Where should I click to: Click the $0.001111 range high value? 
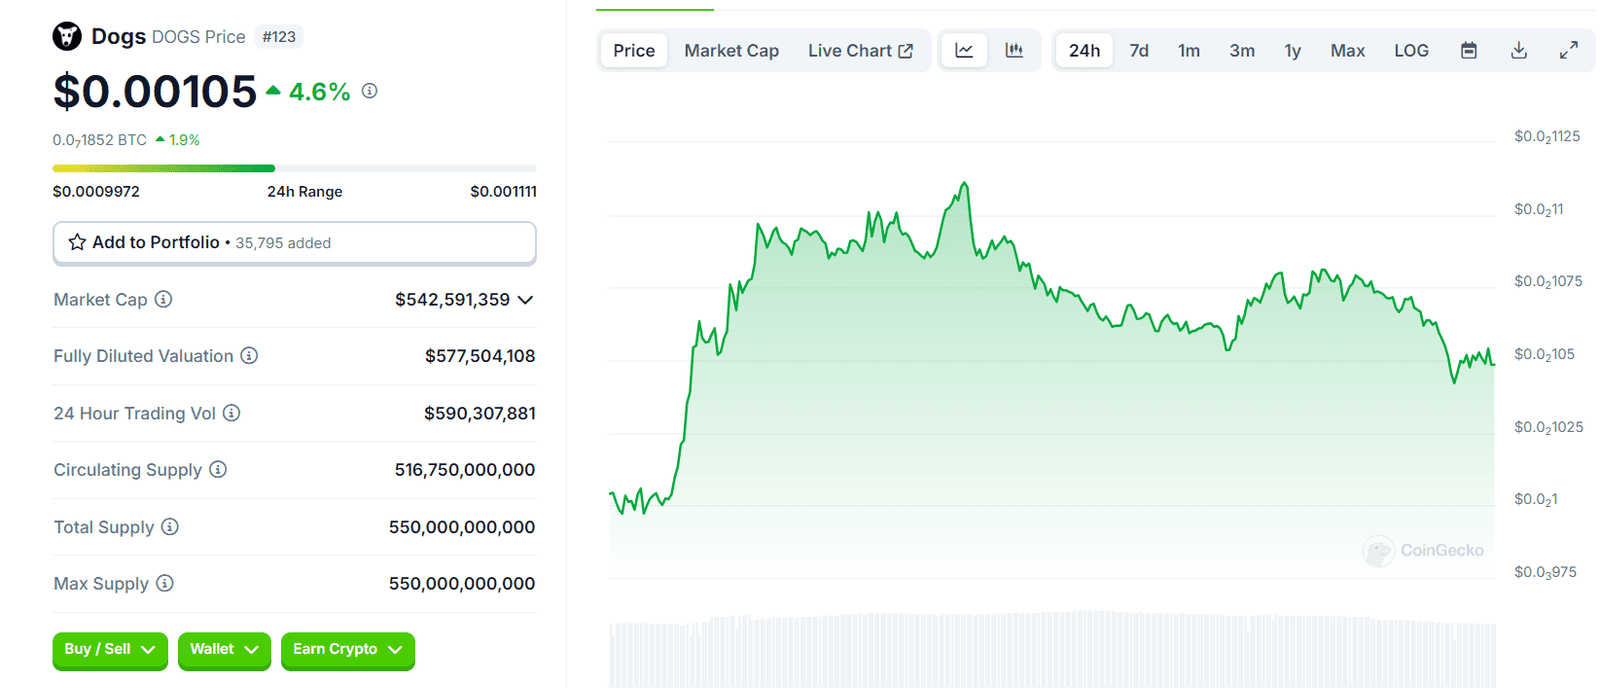(x=504, y=191)
